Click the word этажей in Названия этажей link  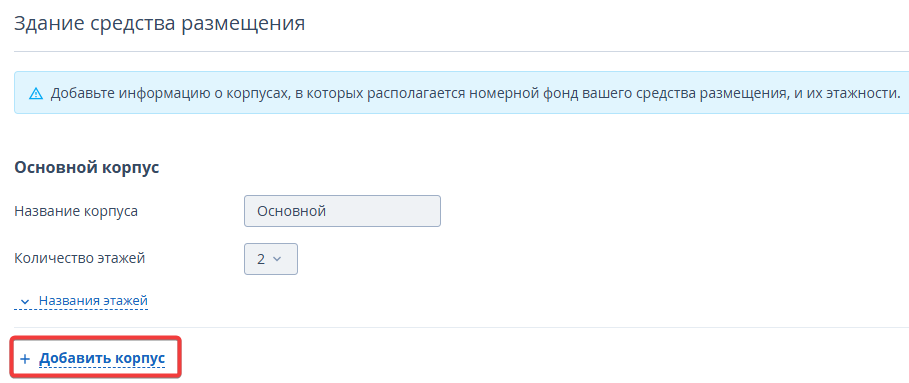tap(125, 301)
